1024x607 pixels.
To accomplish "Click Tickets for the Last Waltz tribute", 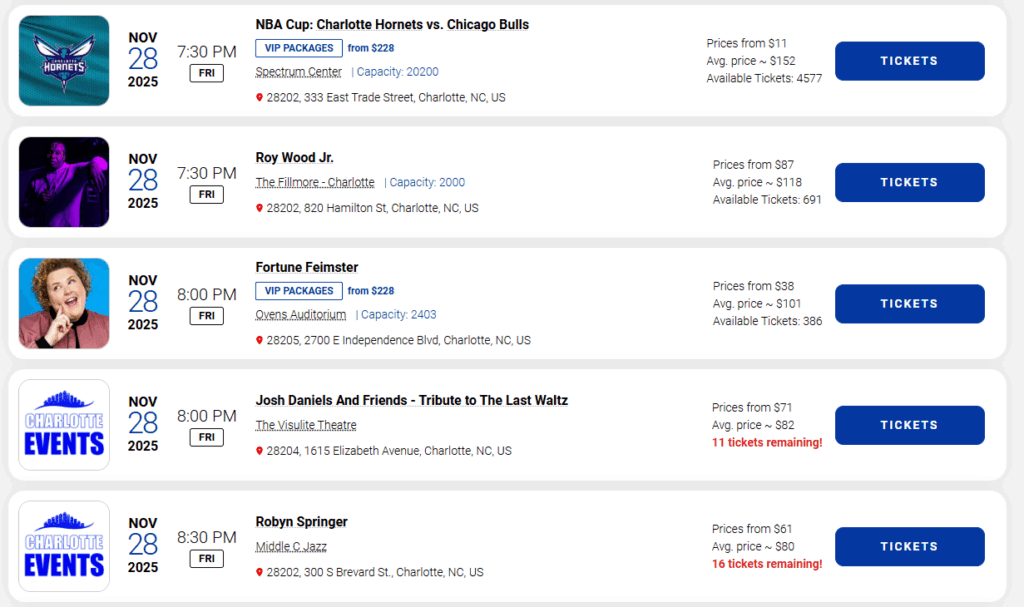I will tap(909, 425).
